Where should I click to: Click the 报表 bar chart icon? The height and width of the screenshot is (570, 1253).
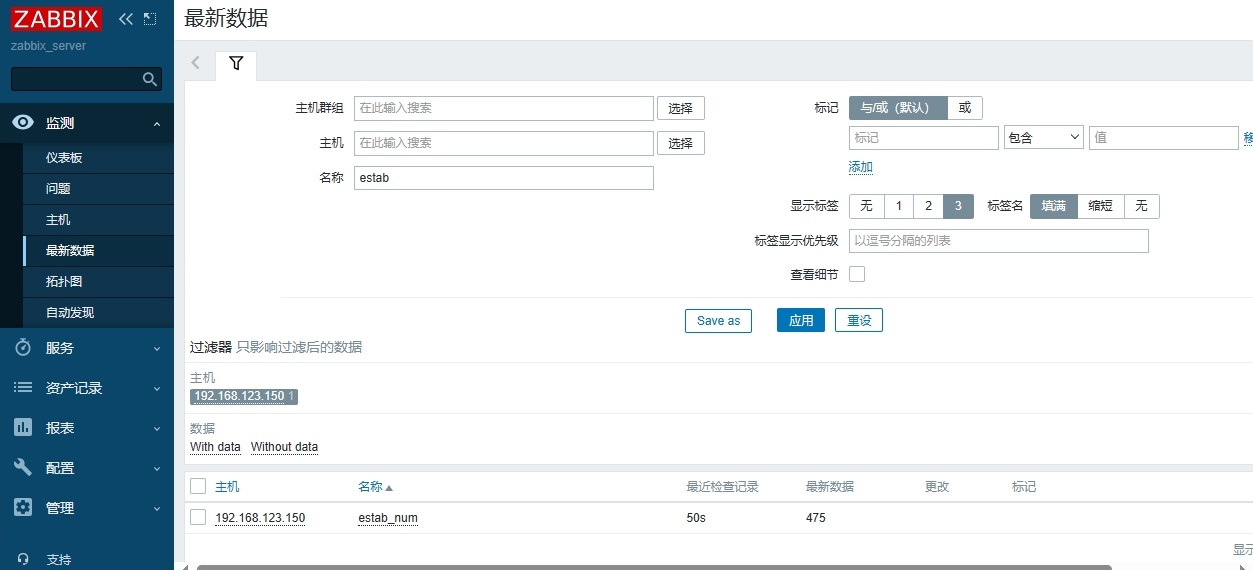coord(23,428)
